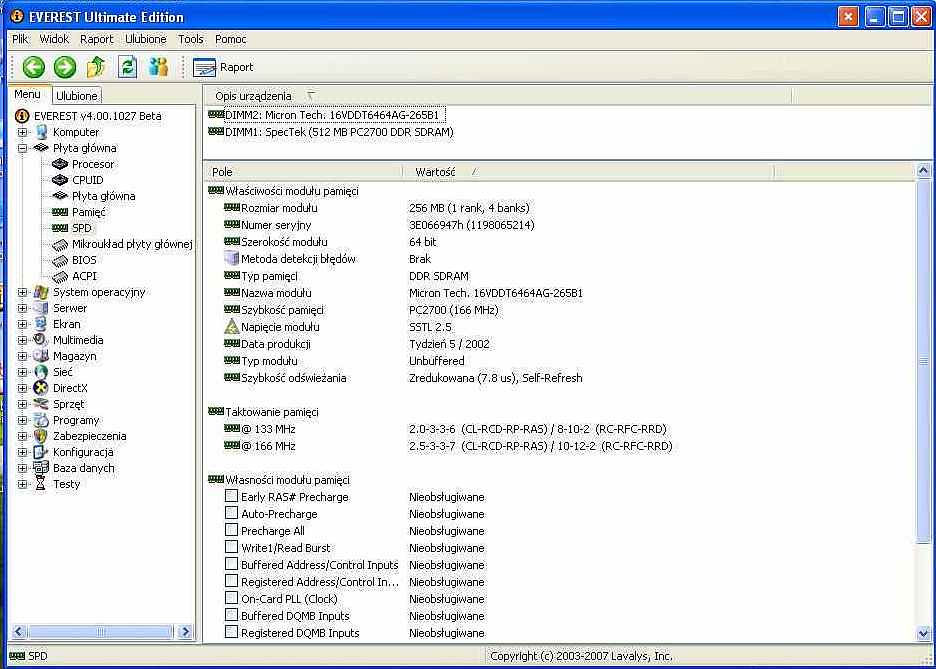
Task: Select the DirectX tree icon
Action: click(x=41, y=388)
